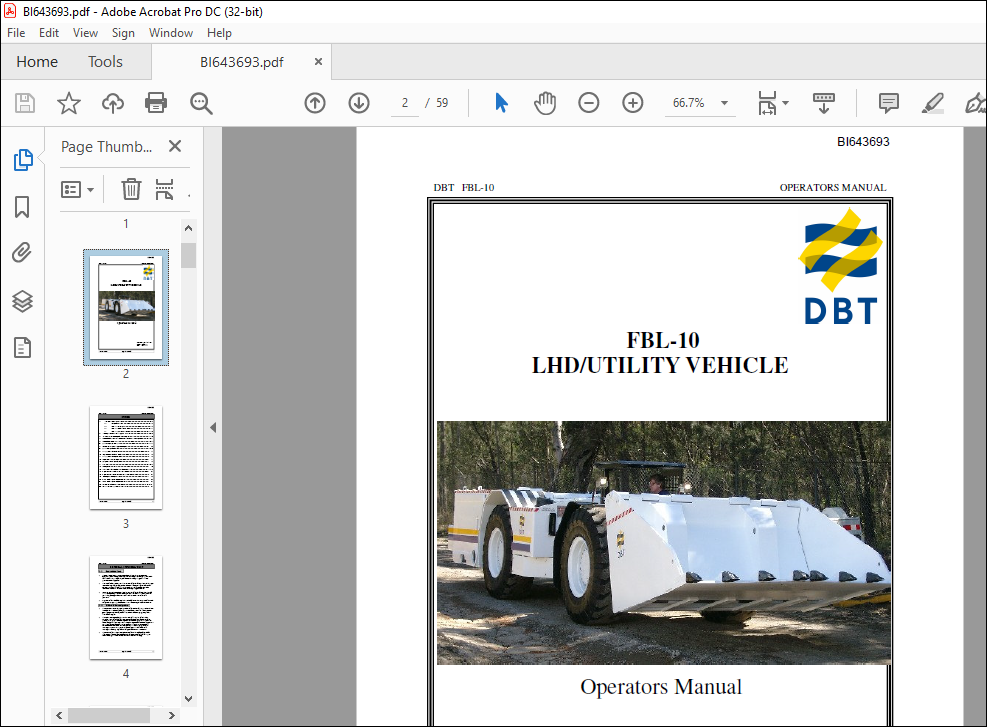Zoom out with the minus button

click(x=589, y=103)
